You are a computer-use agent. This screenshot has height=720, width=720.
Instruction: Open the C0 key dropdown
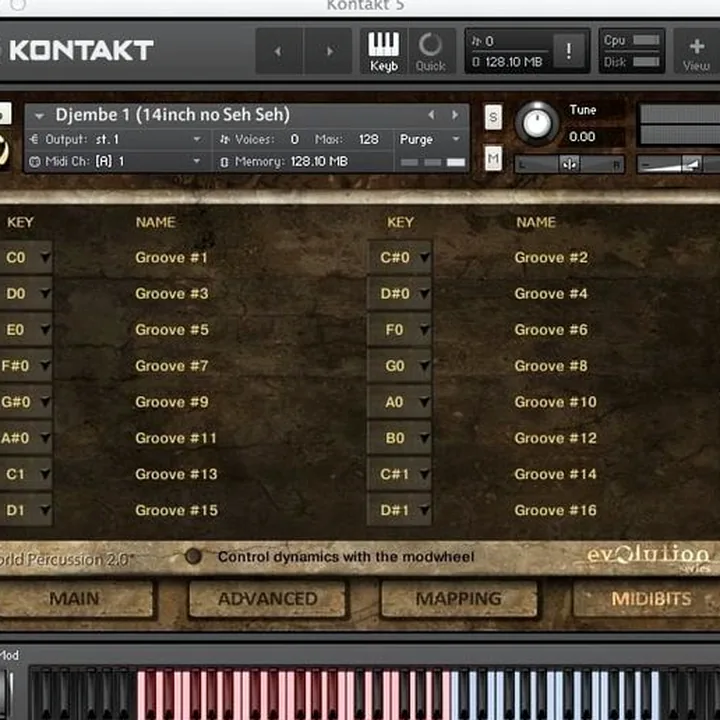click(x=25, y=258)
